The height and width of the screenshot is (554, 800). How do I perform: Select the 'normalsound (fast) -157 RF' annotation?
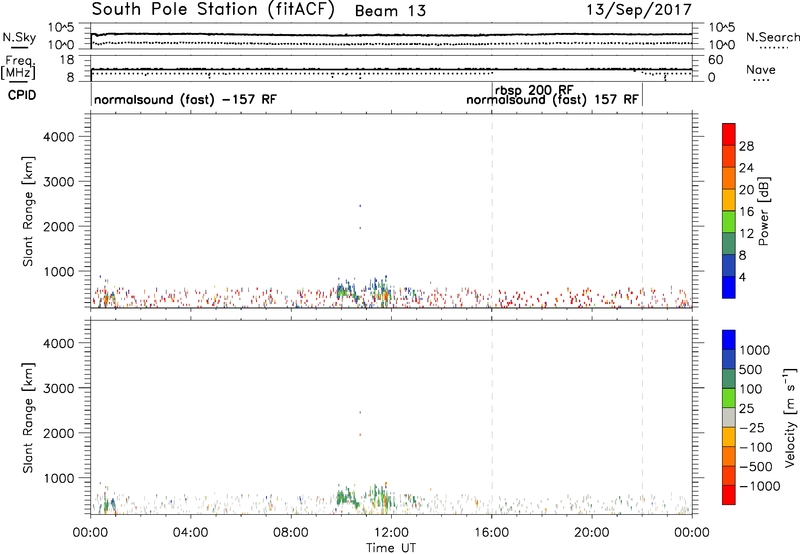pos(185,99)
